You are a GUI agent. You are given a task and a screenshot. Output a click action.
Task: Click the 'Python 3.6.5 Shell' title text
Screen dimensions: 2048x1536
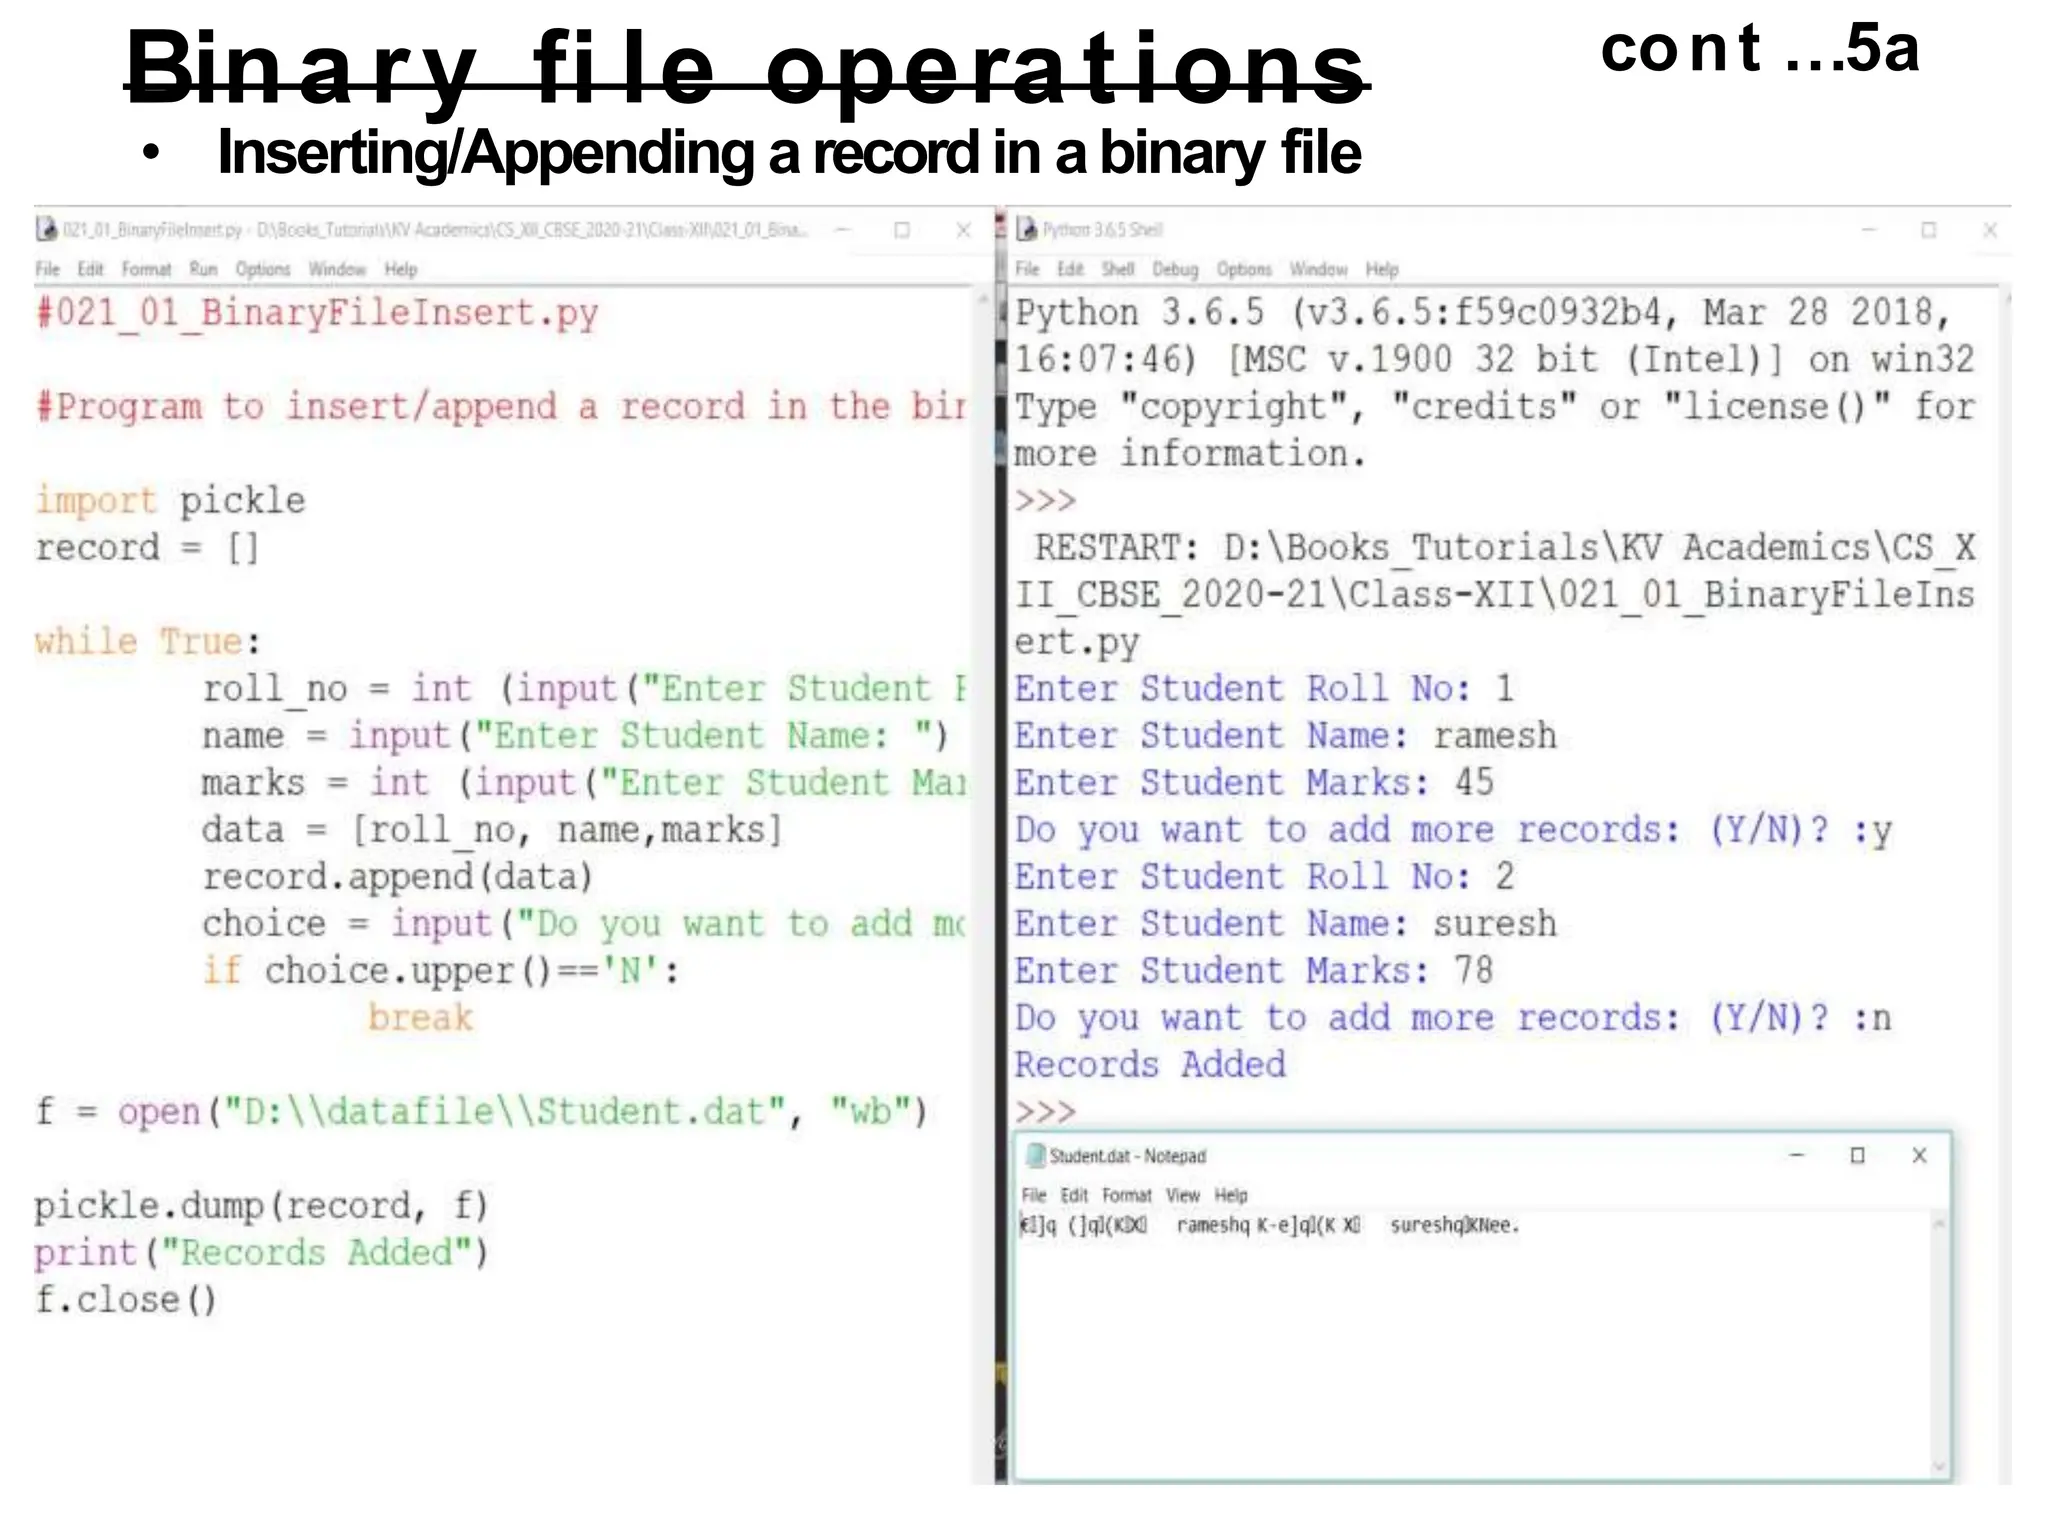1103,230
